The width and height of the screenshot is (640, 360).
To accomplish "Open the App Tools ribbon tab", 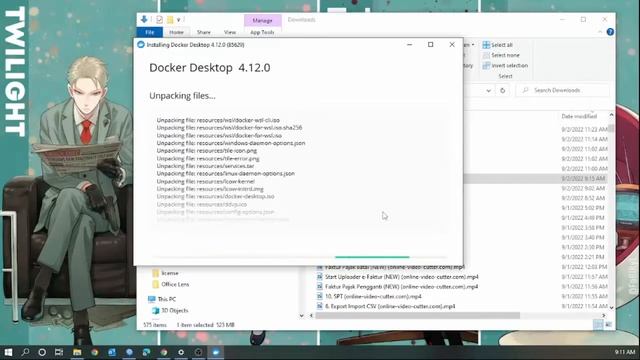I will [x=262, y=32].
